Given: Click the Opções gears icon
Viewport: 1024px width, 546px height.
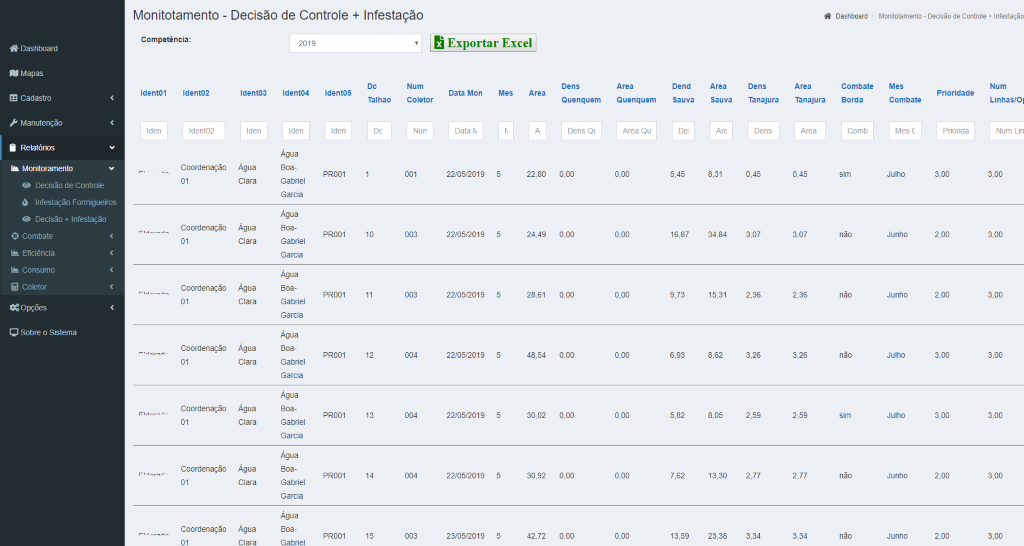Looking at the screenshot, I should tap(13, 308).
